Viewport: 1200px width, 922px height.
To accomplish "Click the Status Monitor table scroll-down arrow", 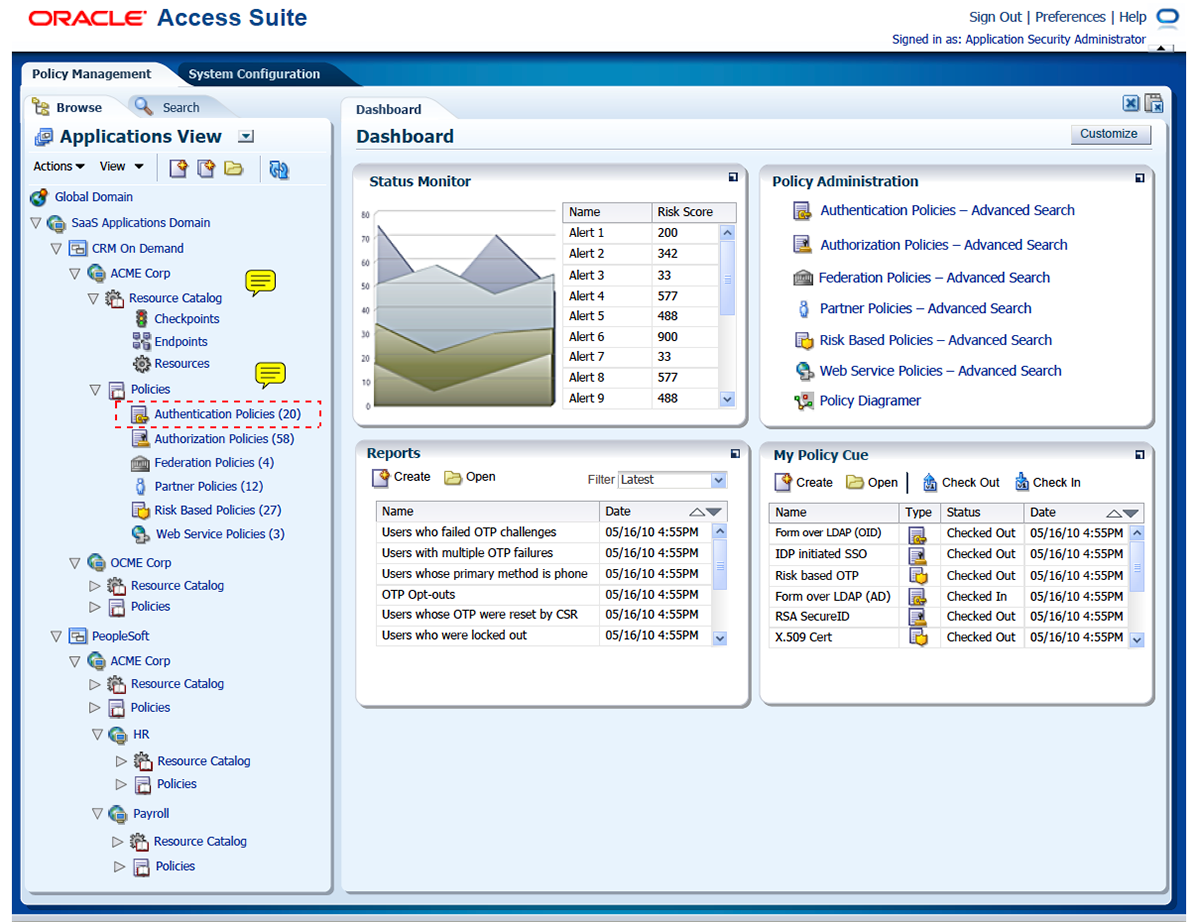I will [x=727, y=399].
